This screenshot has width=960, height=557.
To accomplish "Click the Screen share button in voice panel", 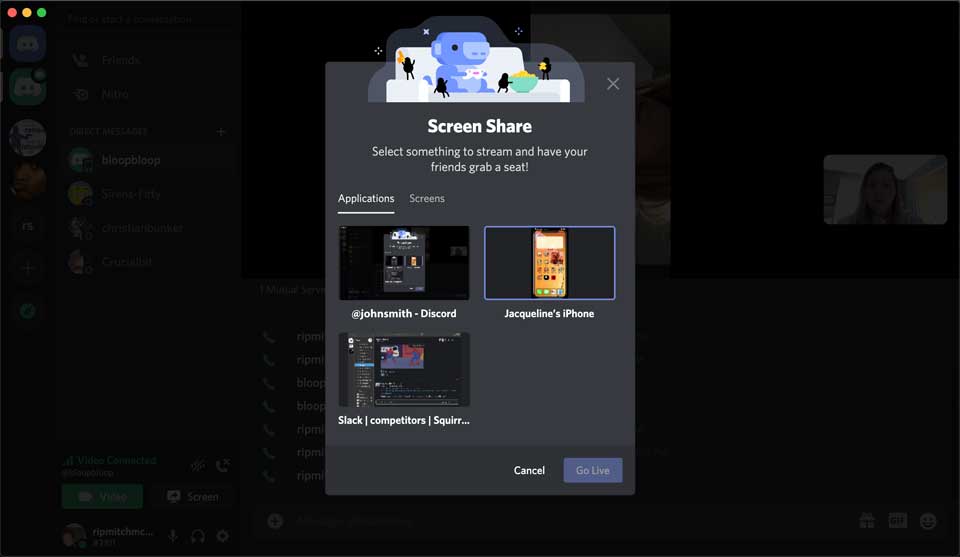I will [192, 496].
